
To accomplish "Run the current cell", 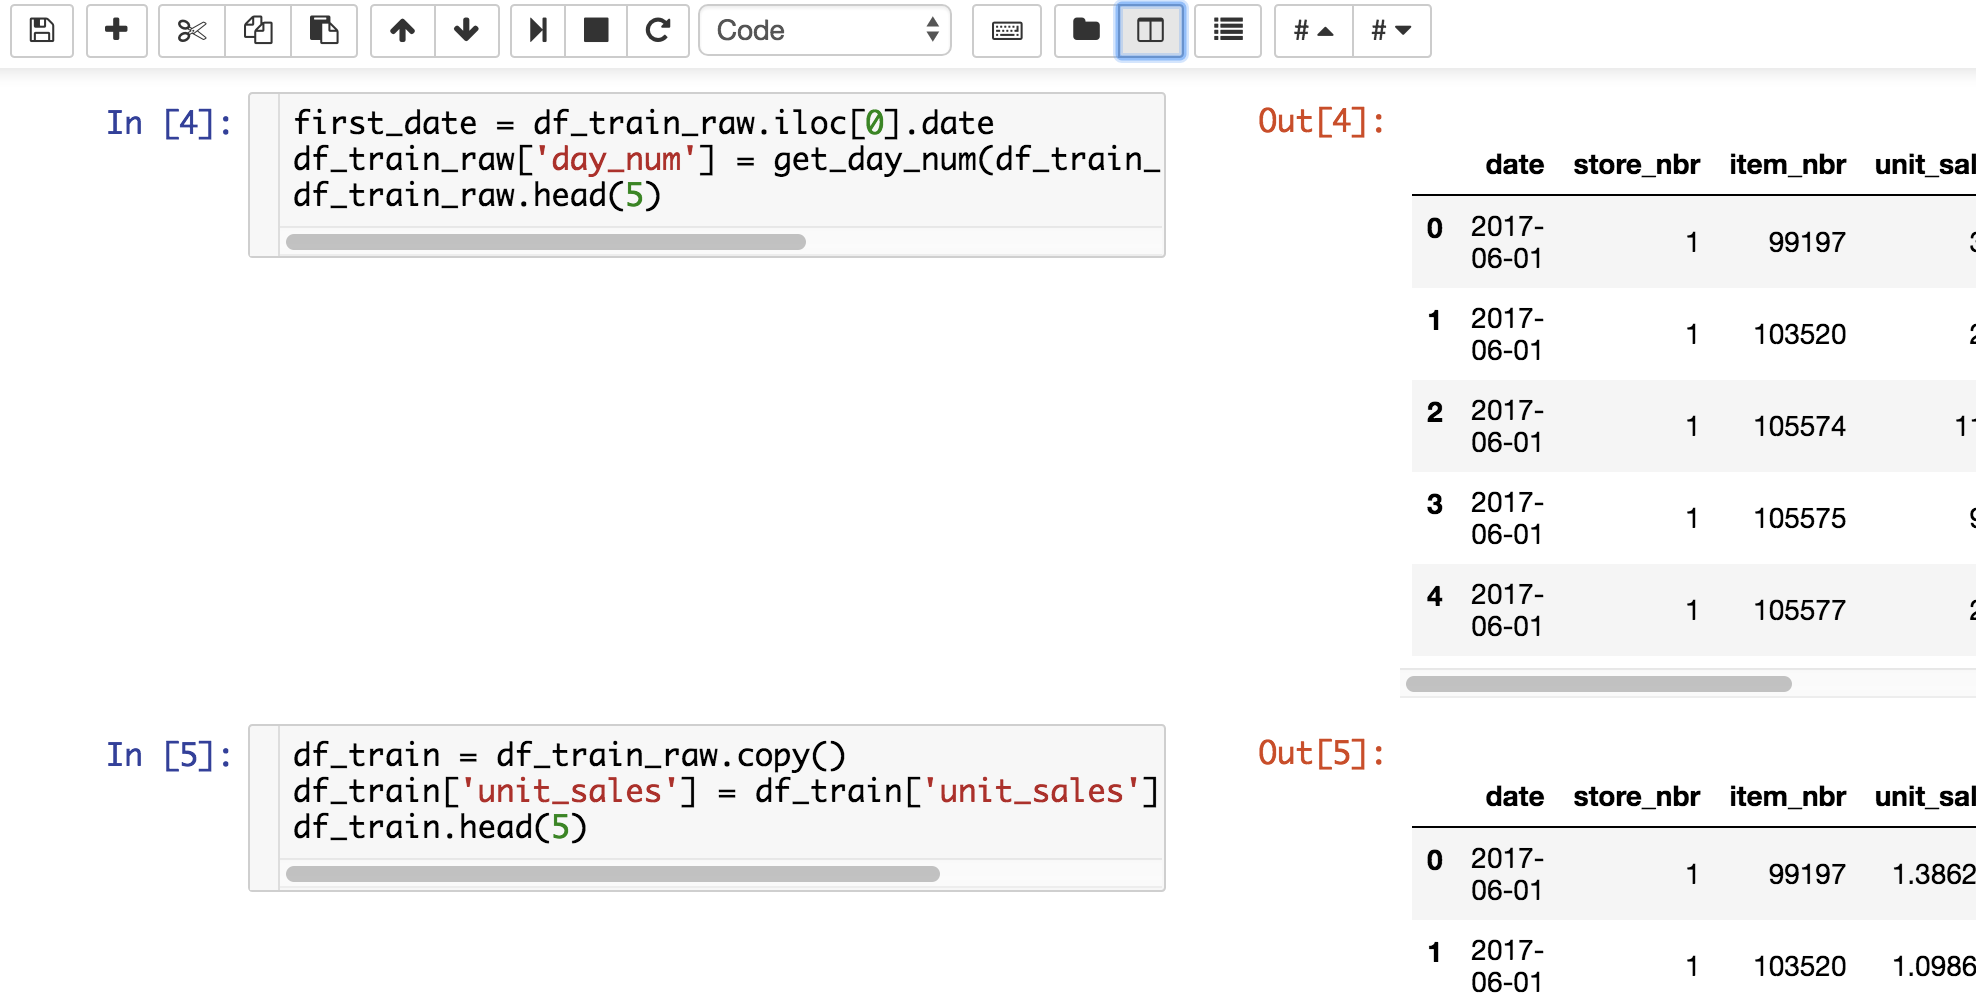I will coord(538,30).
